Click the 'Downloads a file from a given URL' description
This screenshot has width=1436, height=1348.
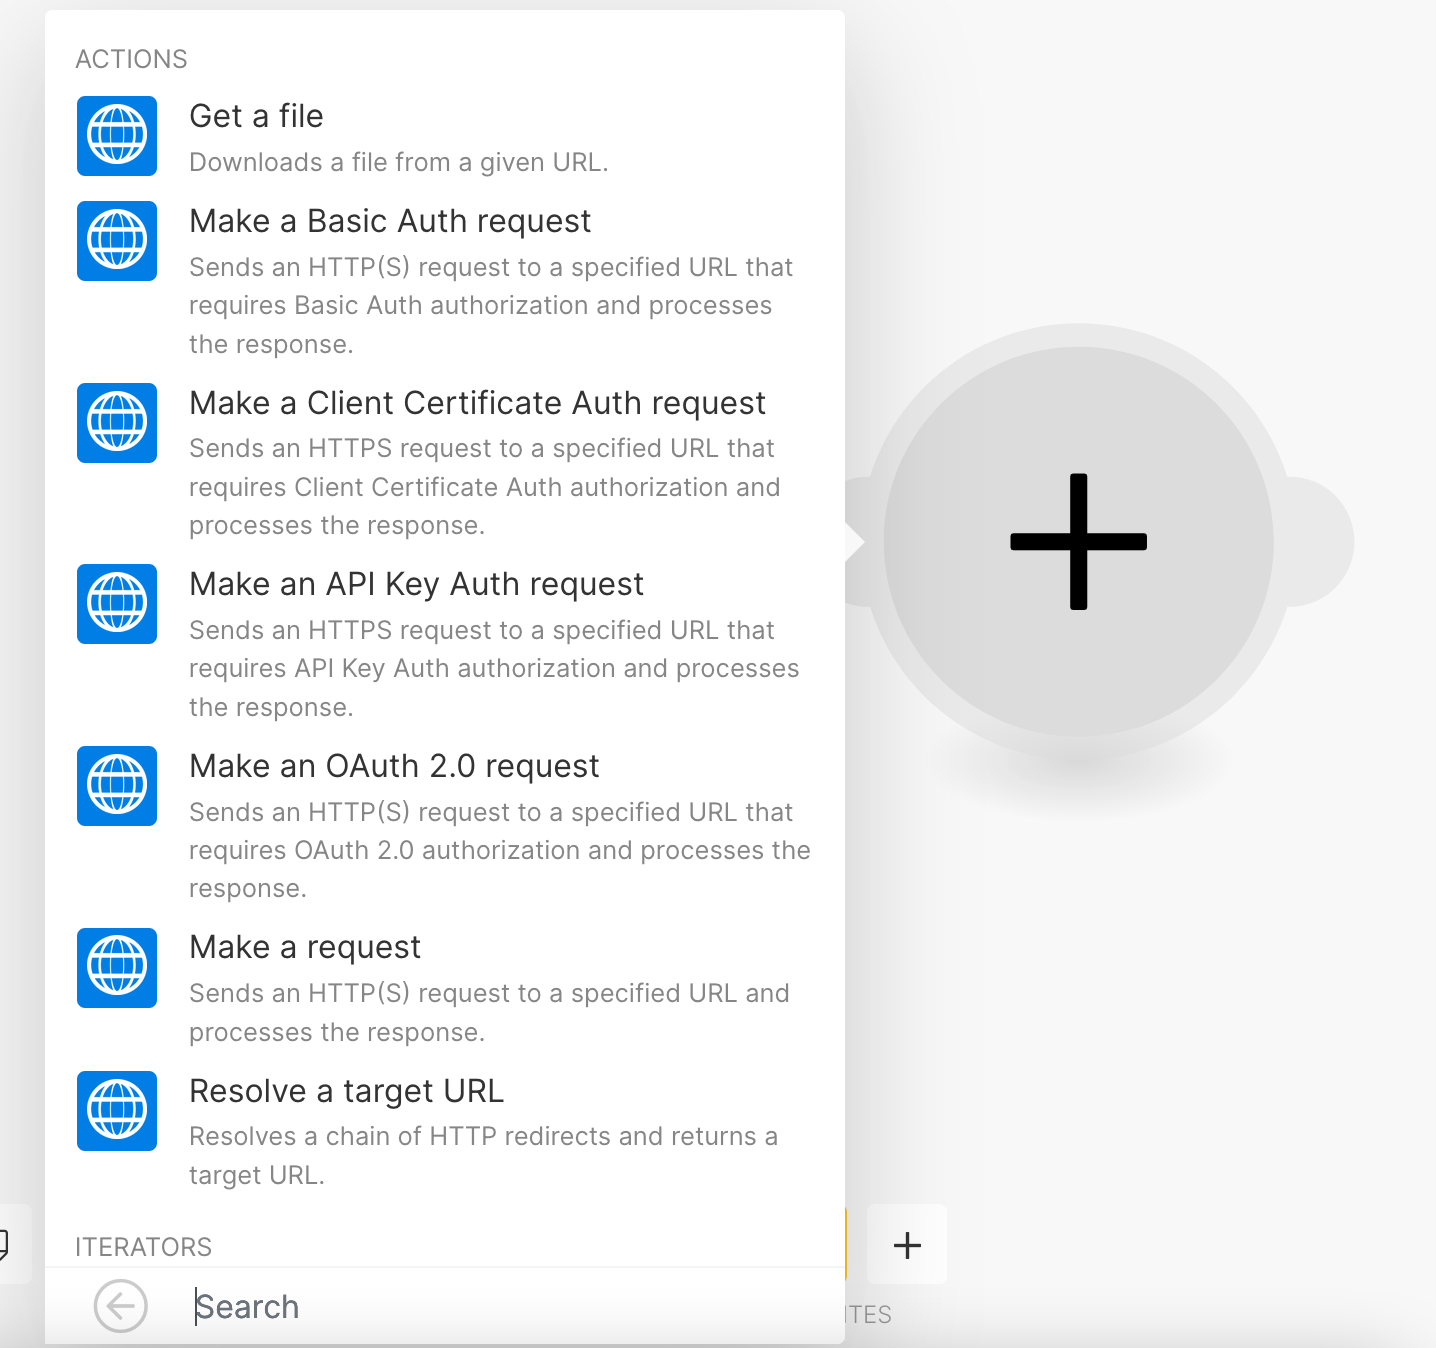pyautogui.click(x=398, y=162)
